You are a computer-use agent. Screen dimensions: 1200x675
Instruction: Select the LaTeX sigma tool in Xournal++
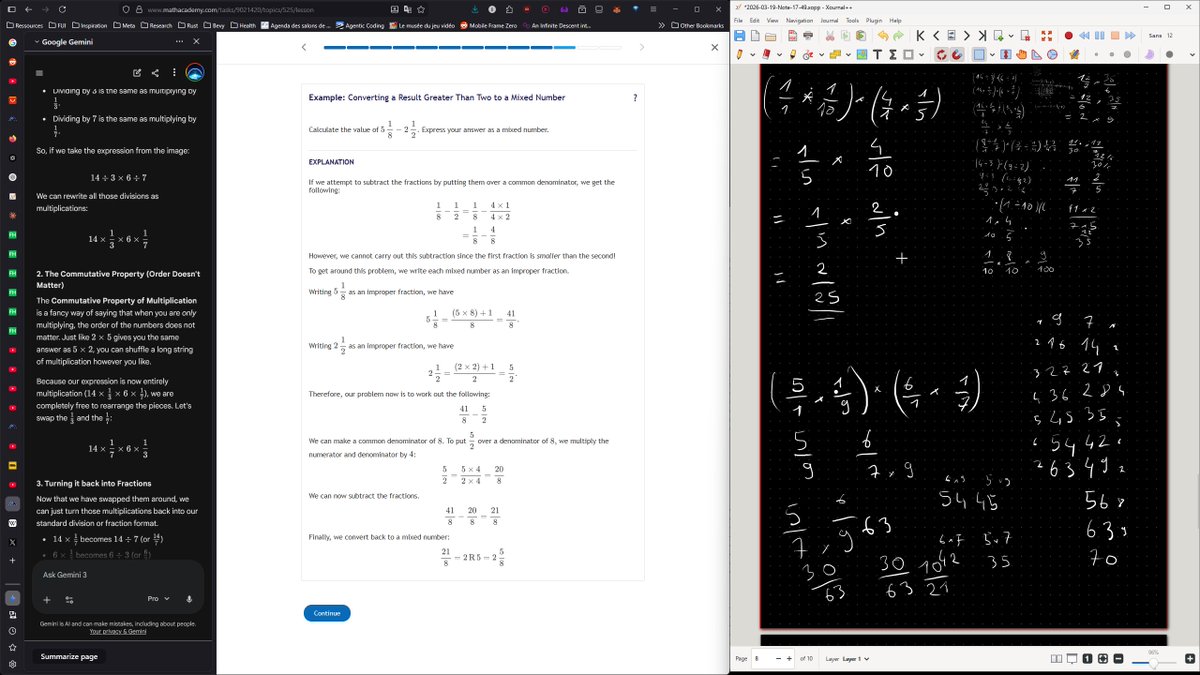[893, 54]
